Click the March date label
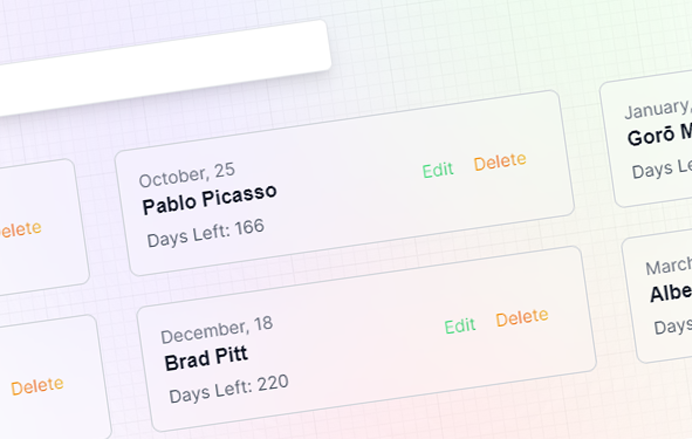This screenshot has height=439, width=692. coord(668,266)
